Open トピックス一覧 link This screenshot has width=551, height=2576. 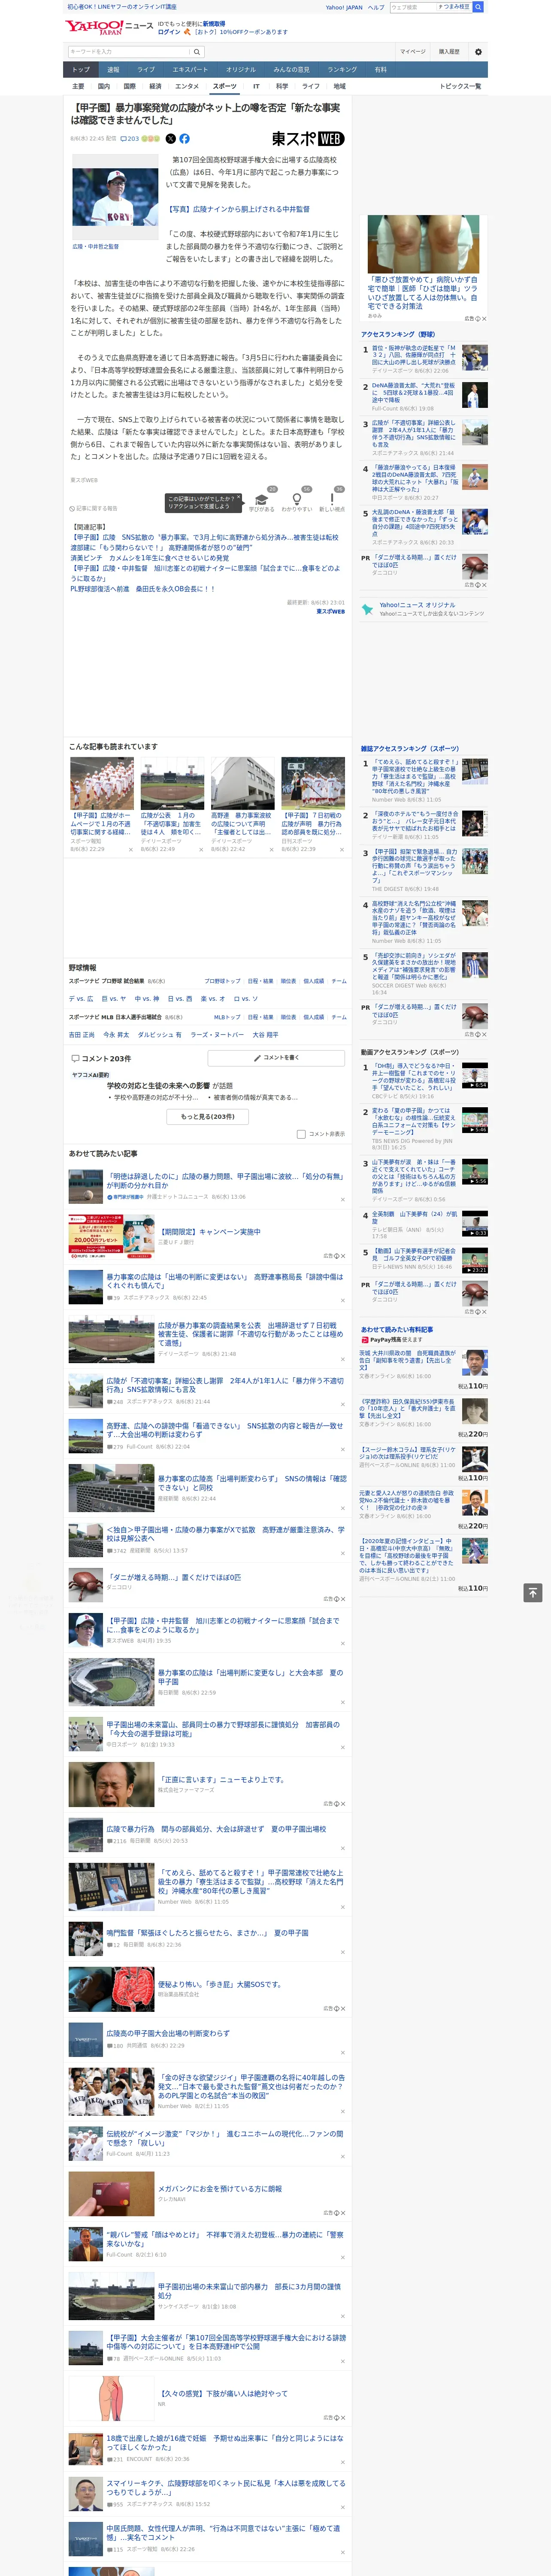pyautogui.click(x=460, y=86)
